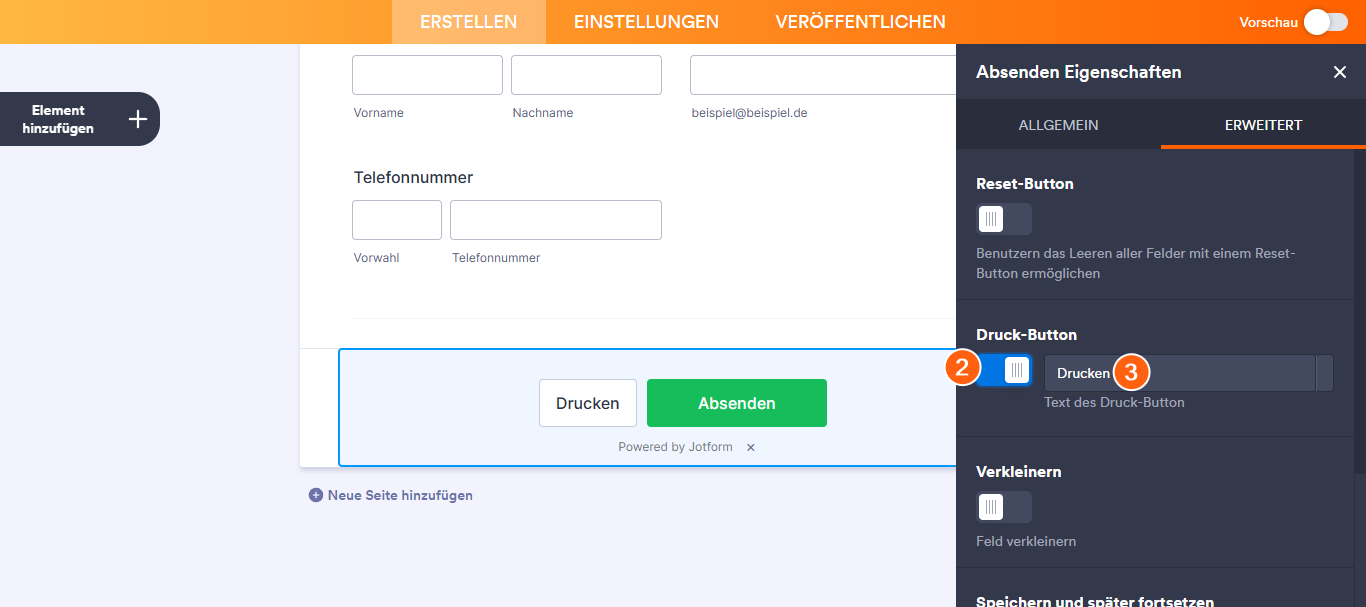The height and width of the screenshot is (607, 1366).
Task: Open the ERSTELLEN tab
Action: pos(468,22)
